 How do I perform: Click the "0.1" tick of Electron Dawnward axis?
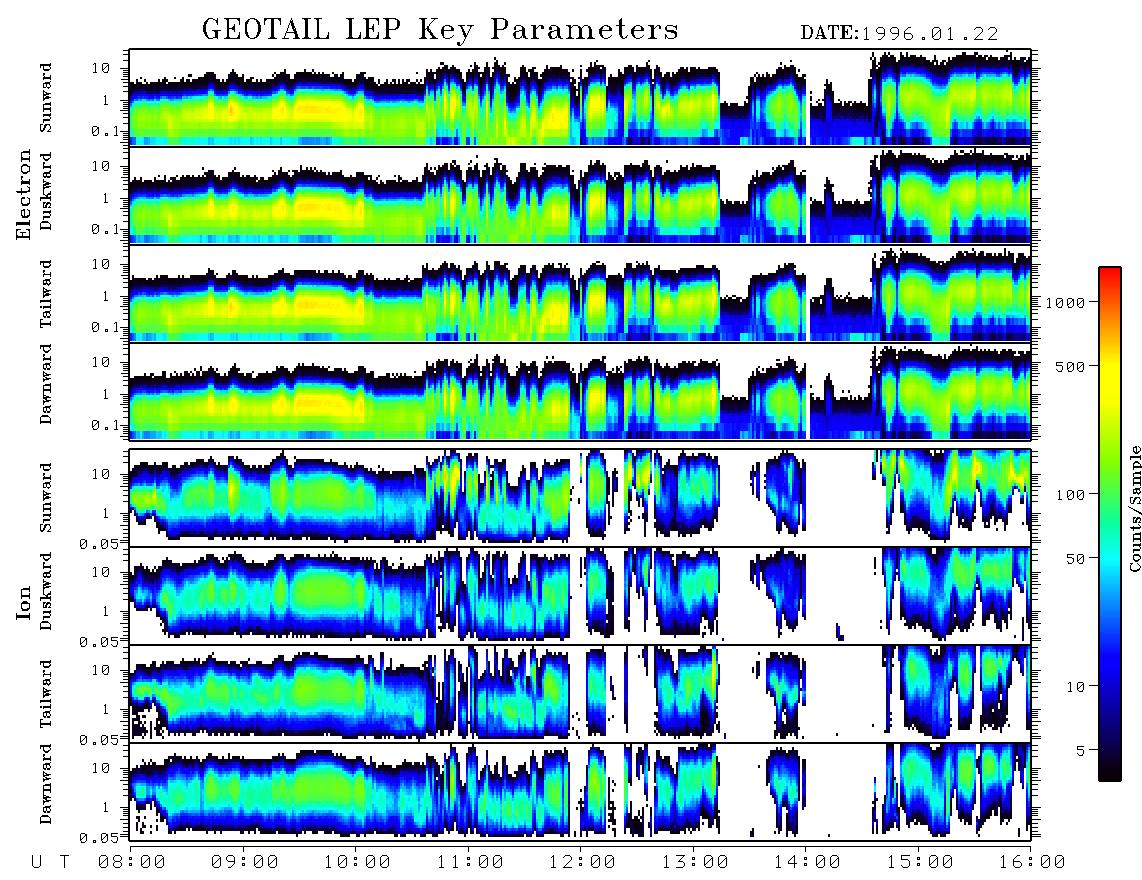(x=108, y=425)
